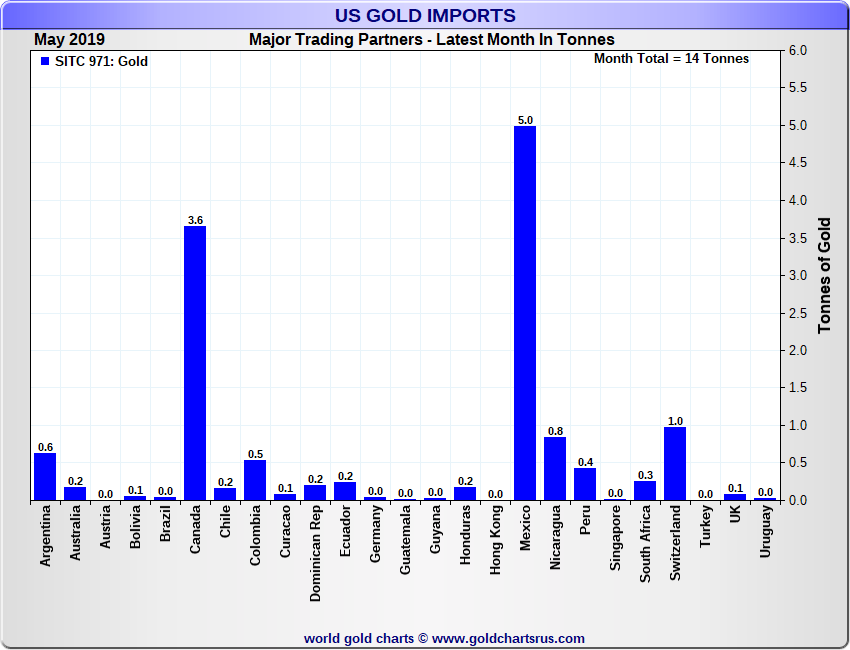Screen dimensions: 850x650
Task: Click the Canada axis label
Action: [x=195, y=529]
